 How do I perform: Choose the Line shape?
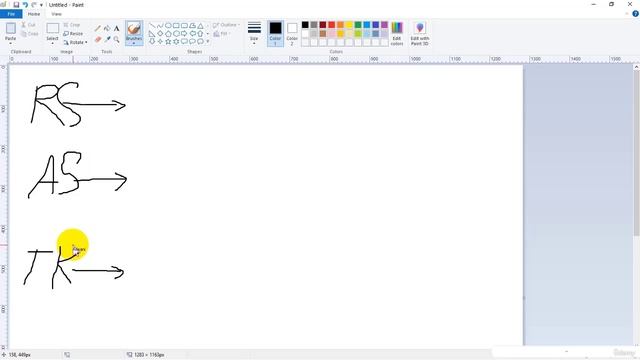(x=152, y=25)
